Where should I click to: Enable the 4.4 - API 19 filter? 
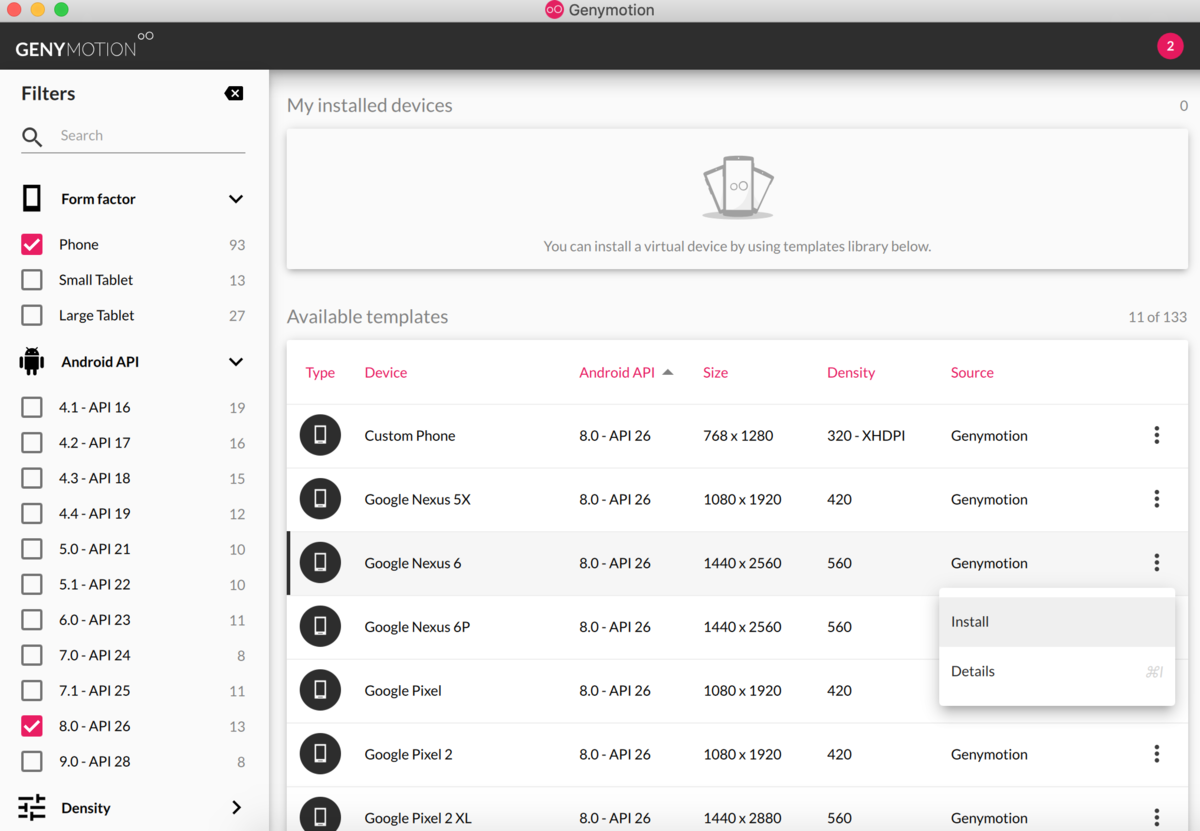tap(32, 513)
